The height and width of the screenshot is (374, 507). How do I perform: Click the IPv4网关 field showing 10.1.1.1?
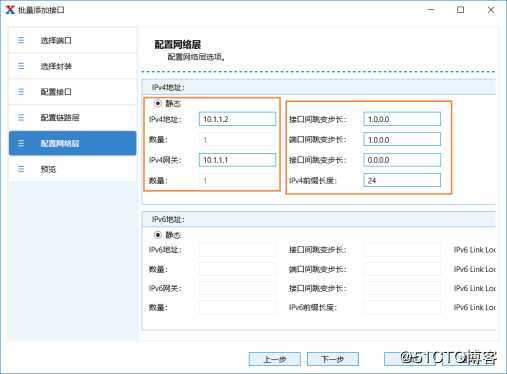(237, 160)
